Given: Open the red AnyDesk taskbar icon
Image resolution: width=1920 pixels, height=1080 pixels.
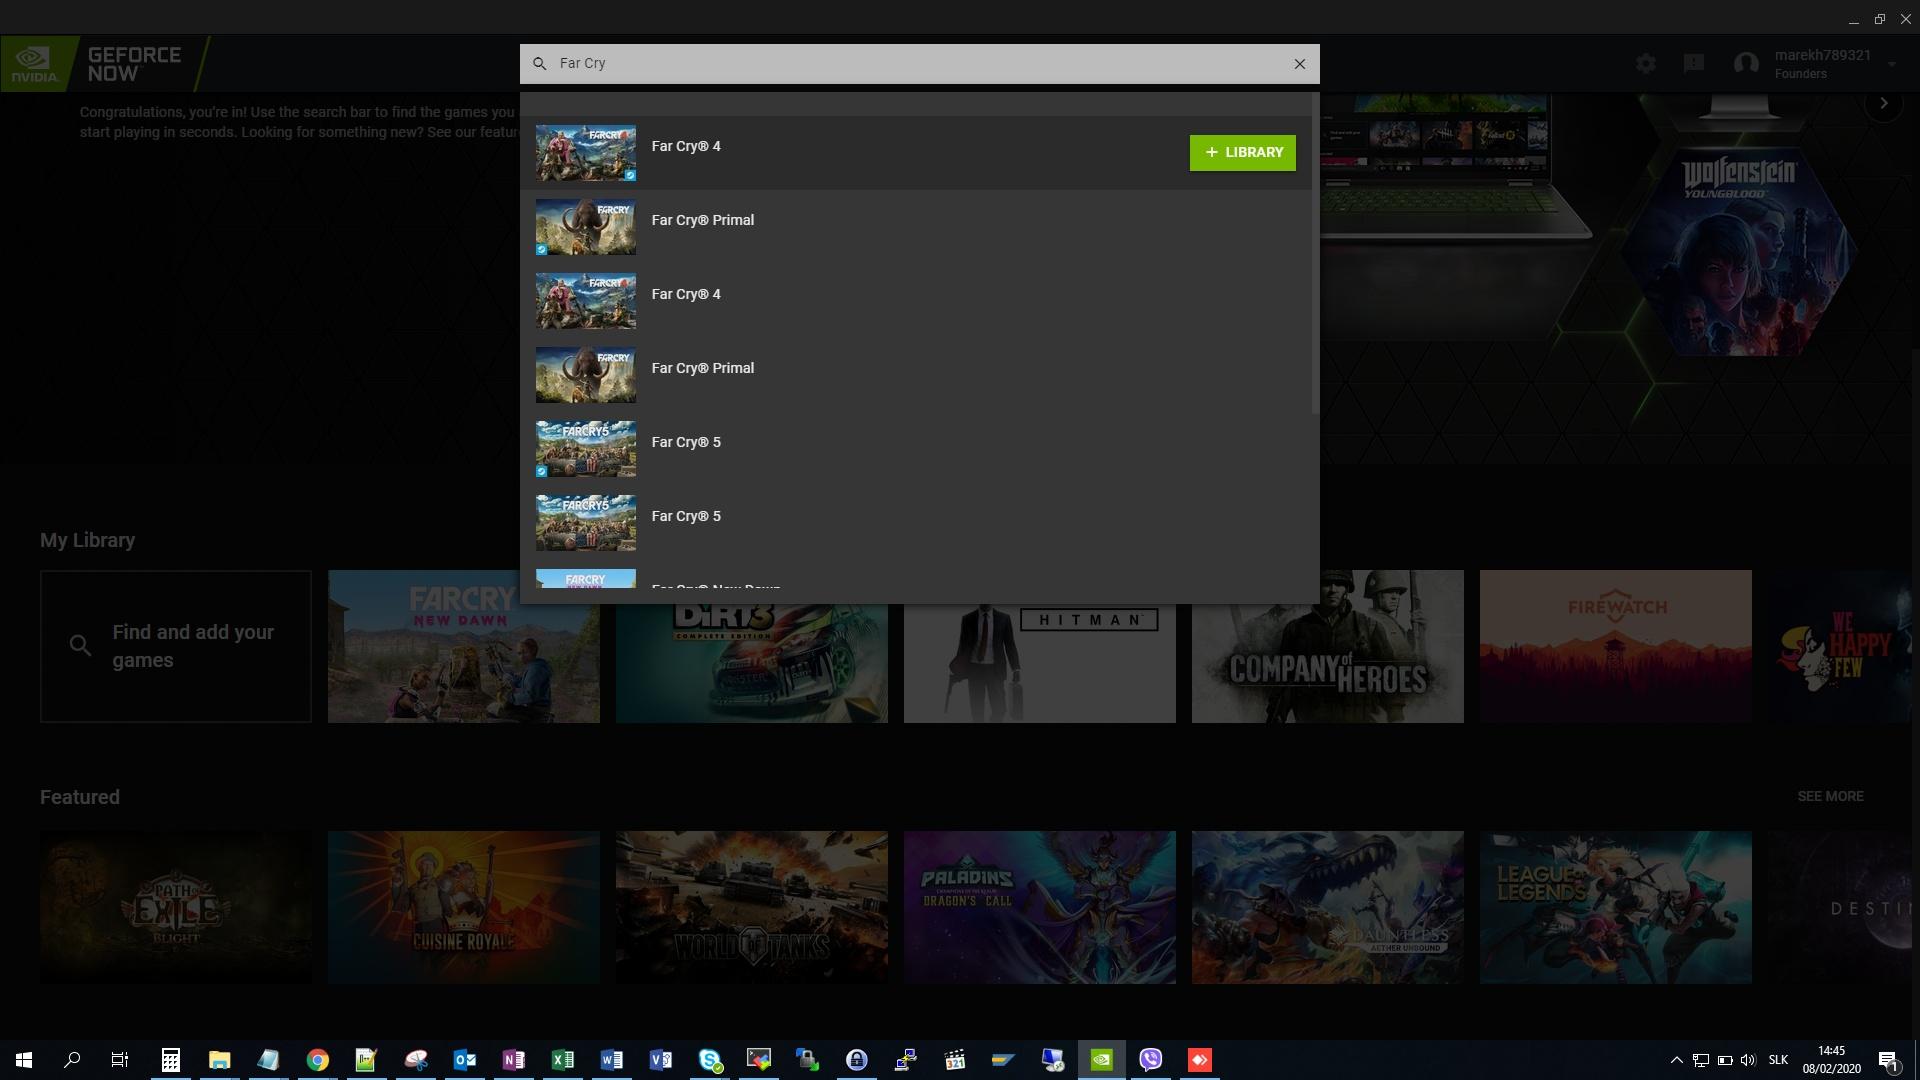Looking at the screenshot, I should click(x=1200, y=1060).
